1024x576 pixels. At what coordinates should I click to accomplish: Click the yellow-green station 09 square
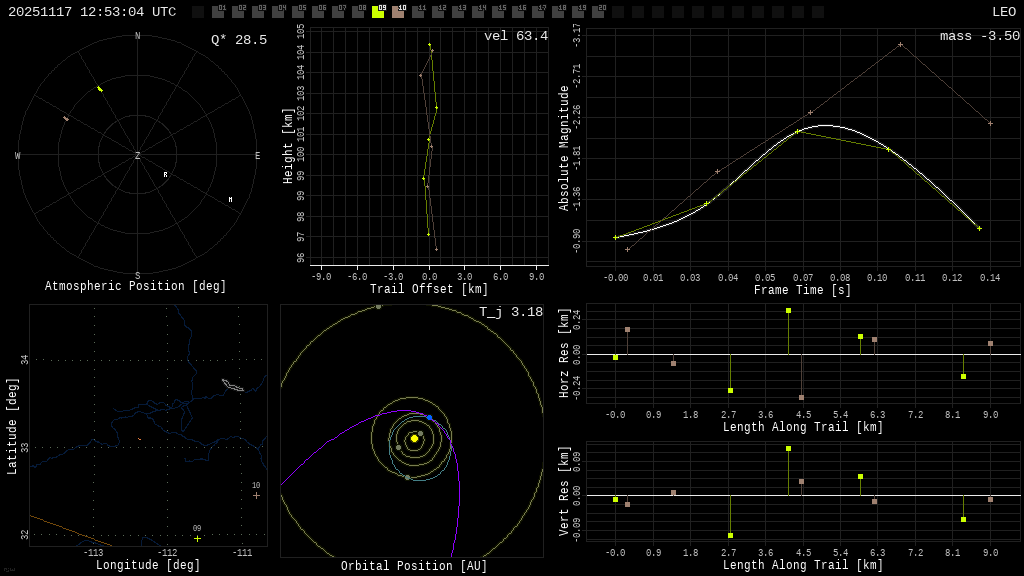[378, 13]
